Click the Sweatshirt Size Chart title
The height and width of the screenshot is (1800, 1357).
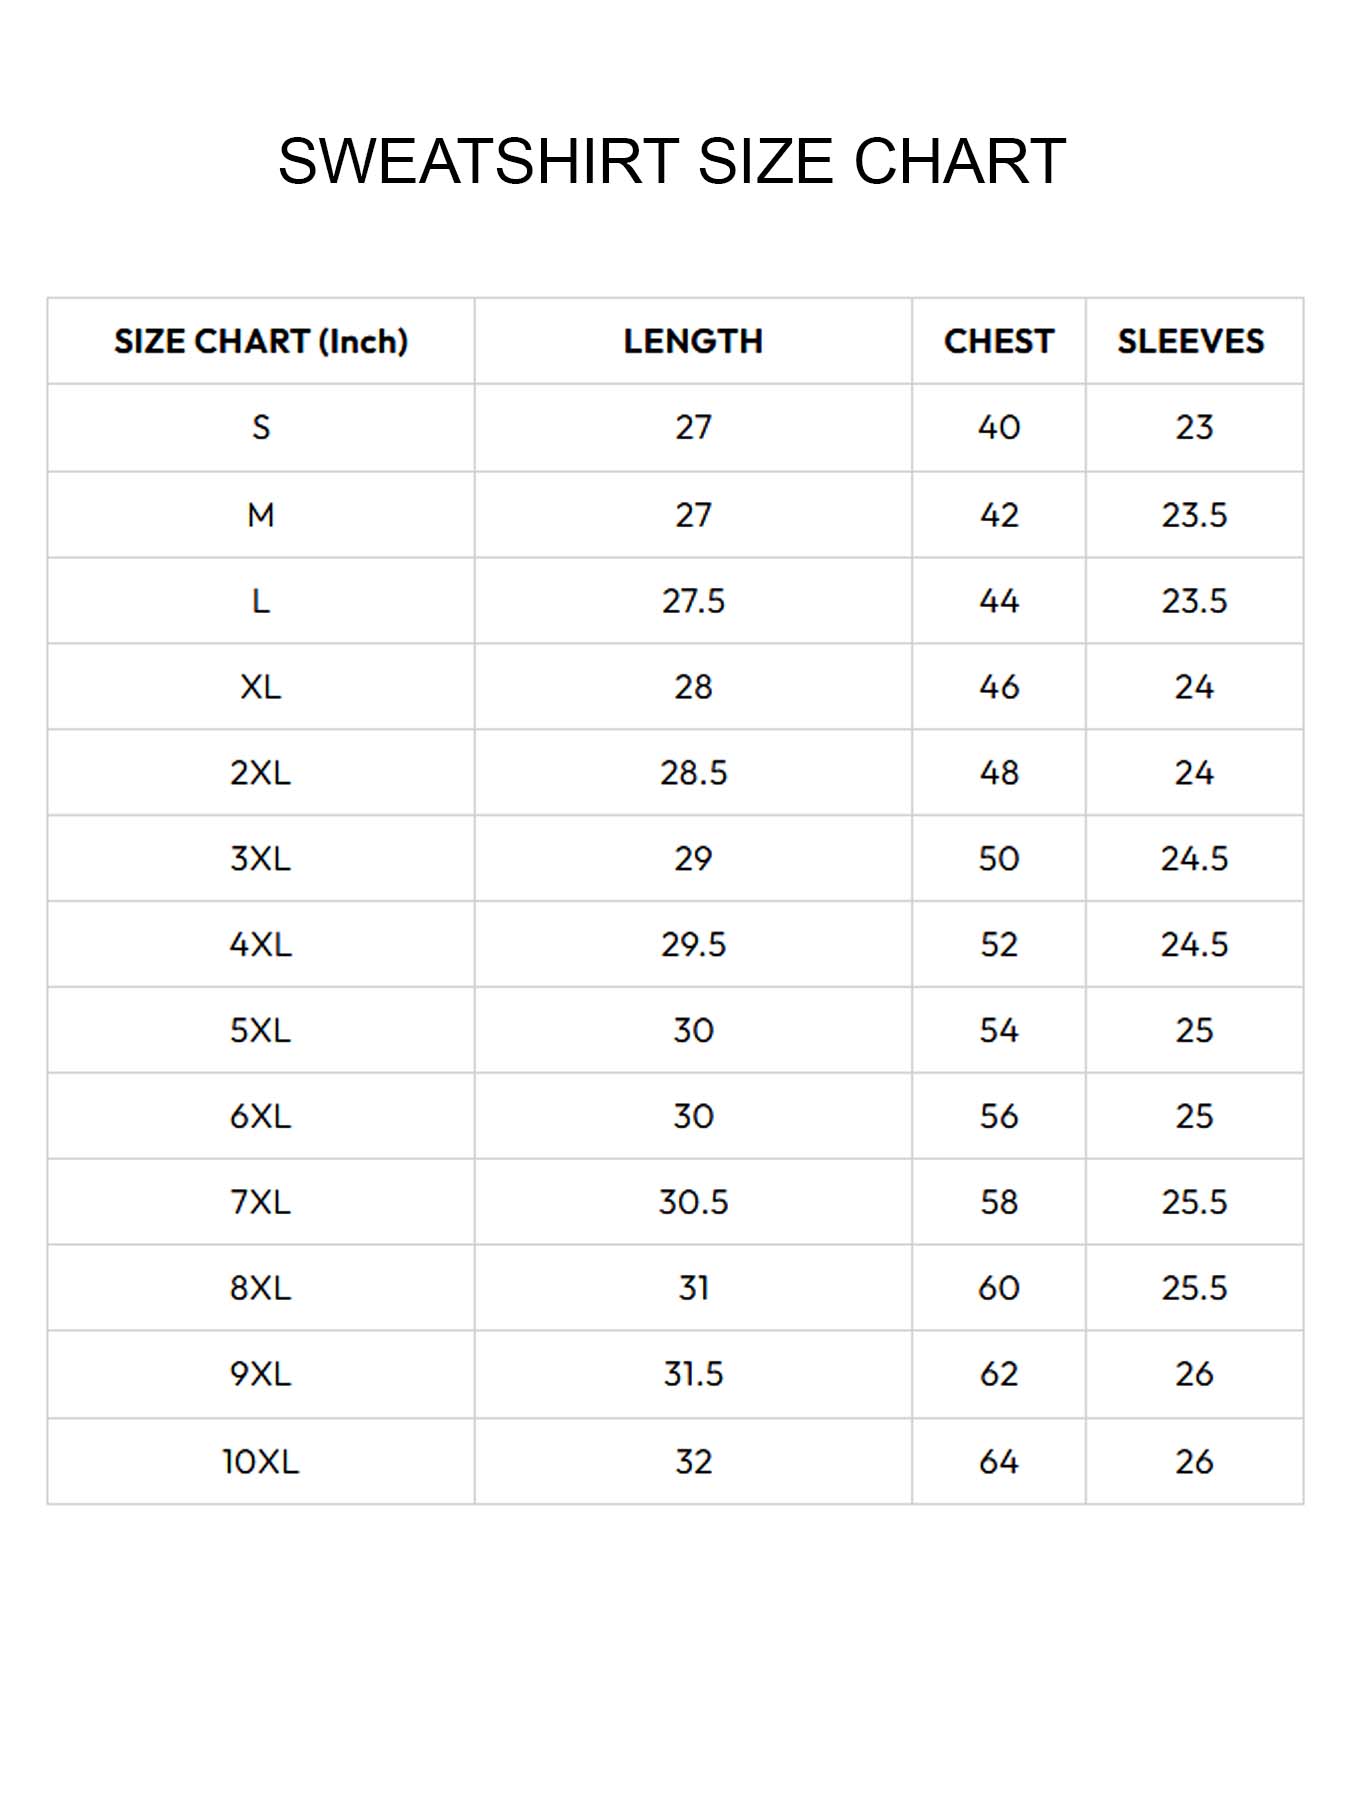coord(671,162)
